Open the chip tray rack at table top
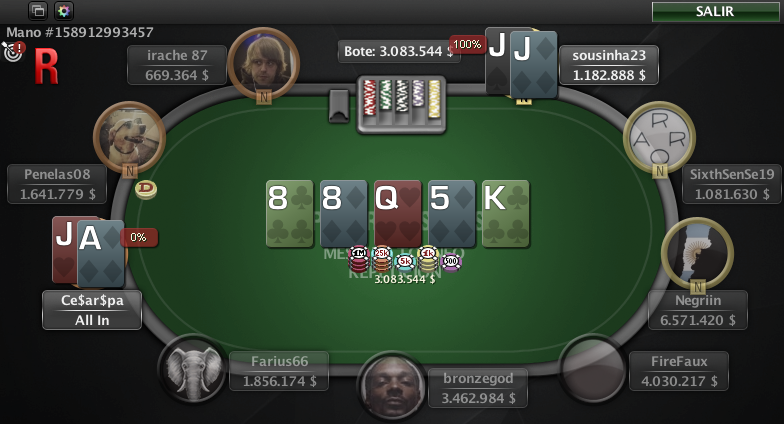Image resolution: width=784 pixels, height=424 pixels. click(x=401, y=105)
